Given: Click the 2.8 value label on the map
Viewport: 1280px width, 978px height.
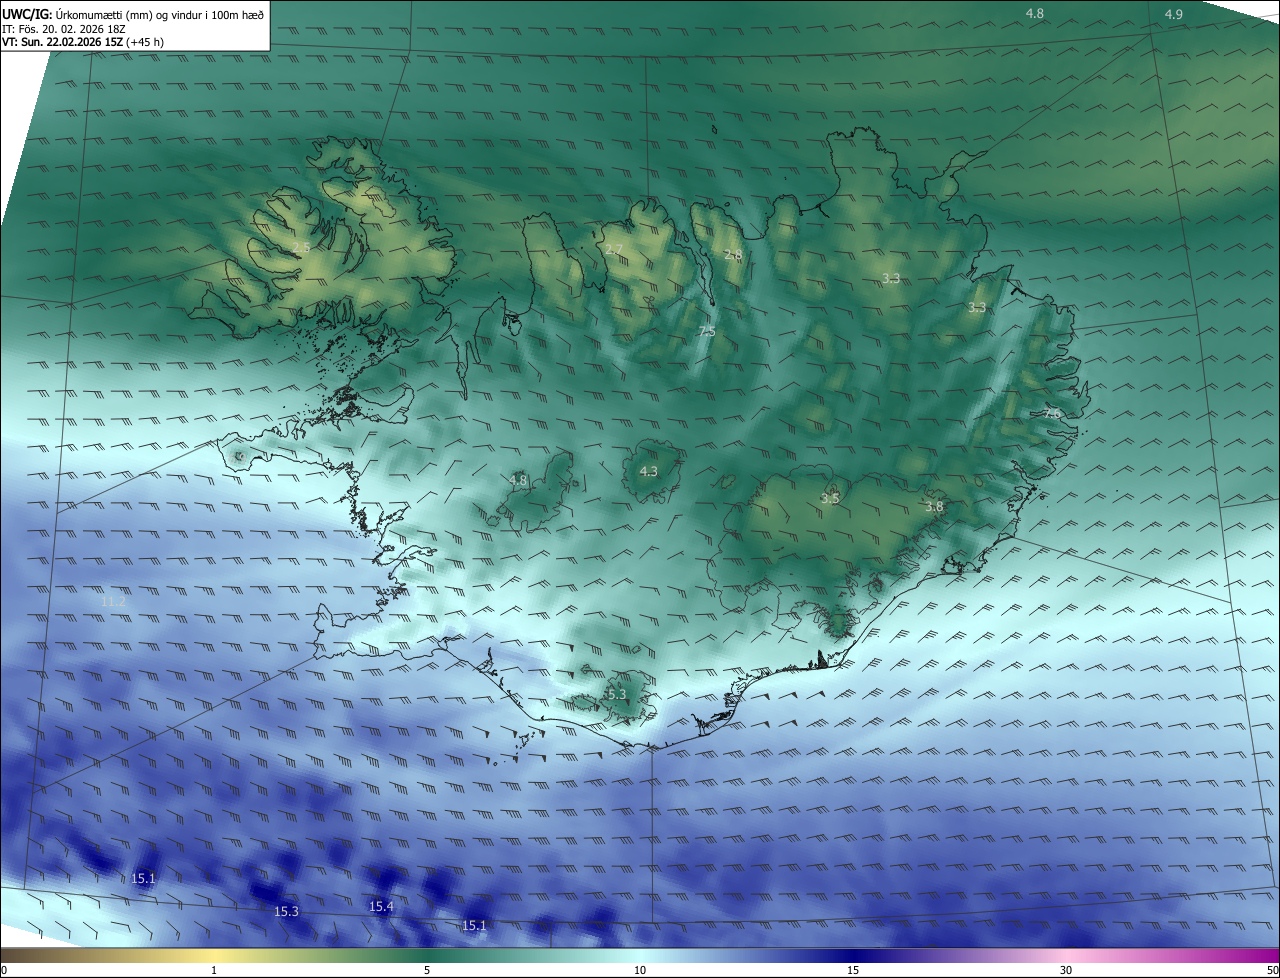Looking at the screenshot, I should 733,255.
